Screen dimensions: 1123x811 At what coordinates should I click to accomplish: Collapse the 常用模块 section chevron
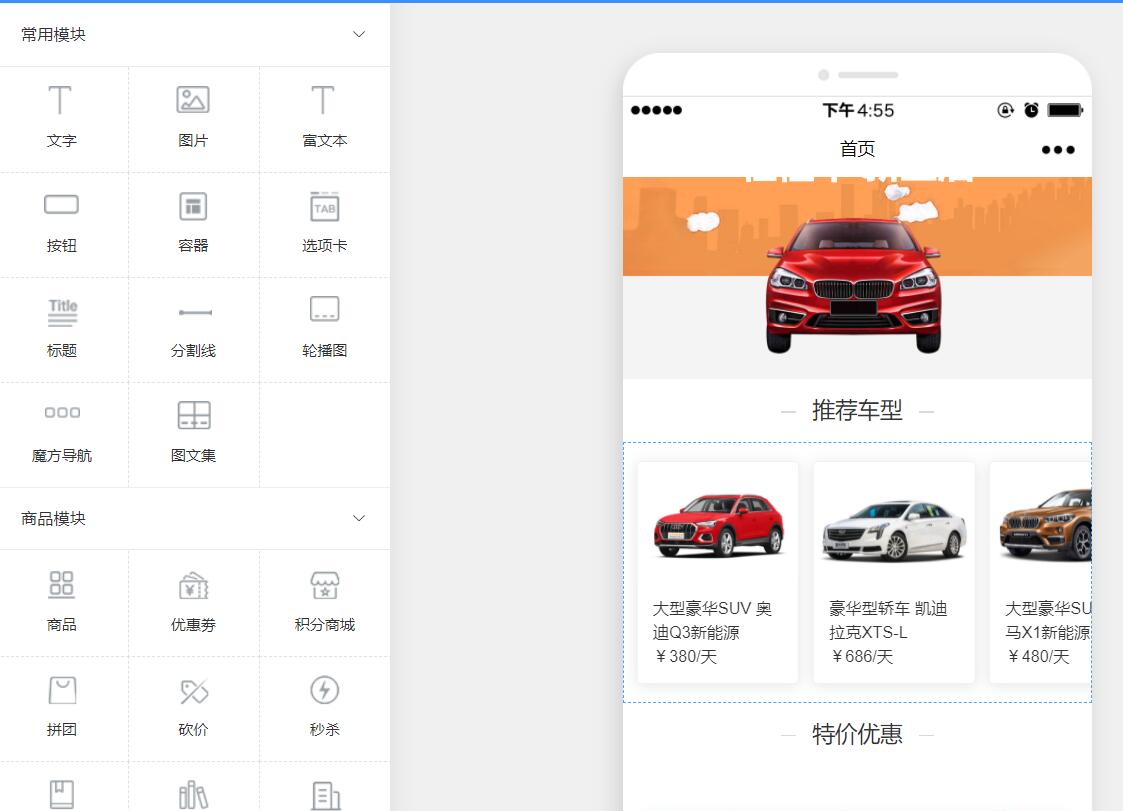(359, 34)
